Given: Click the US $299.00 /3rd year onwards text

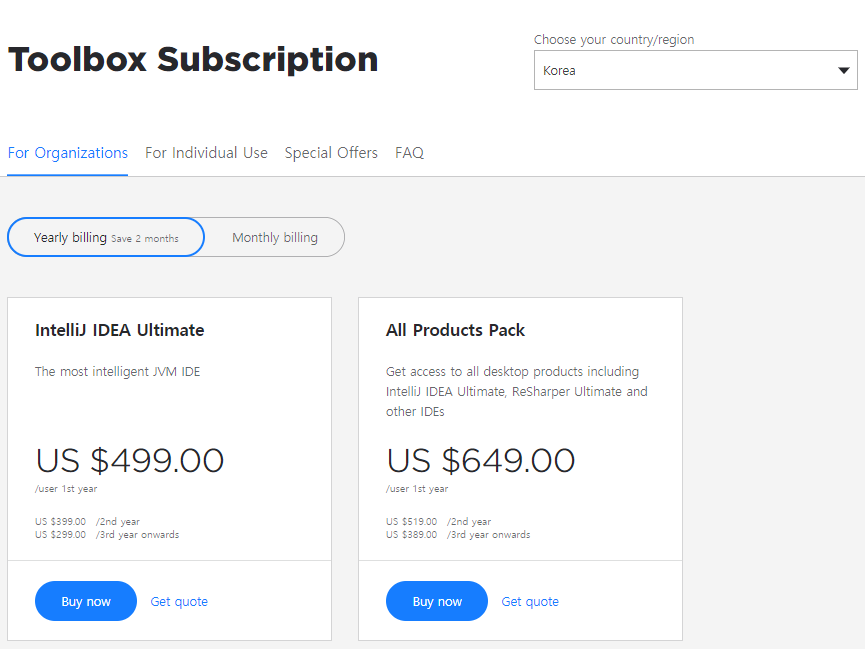Looking at the screenshot, I should click(107, 535).
